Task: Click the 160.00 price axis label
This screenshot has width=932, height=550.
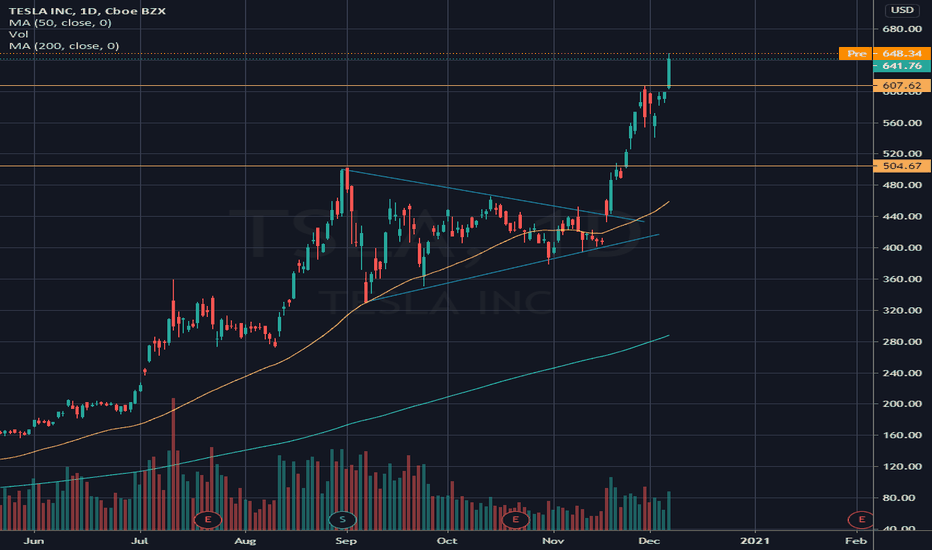Action: click(x=902, y=435)
